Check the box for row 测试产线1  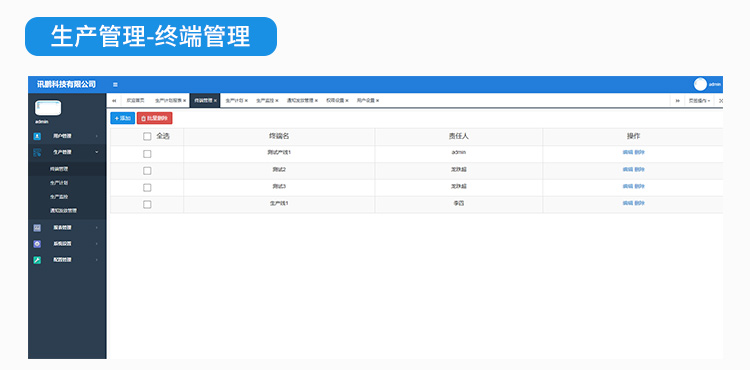click(147, 154)
